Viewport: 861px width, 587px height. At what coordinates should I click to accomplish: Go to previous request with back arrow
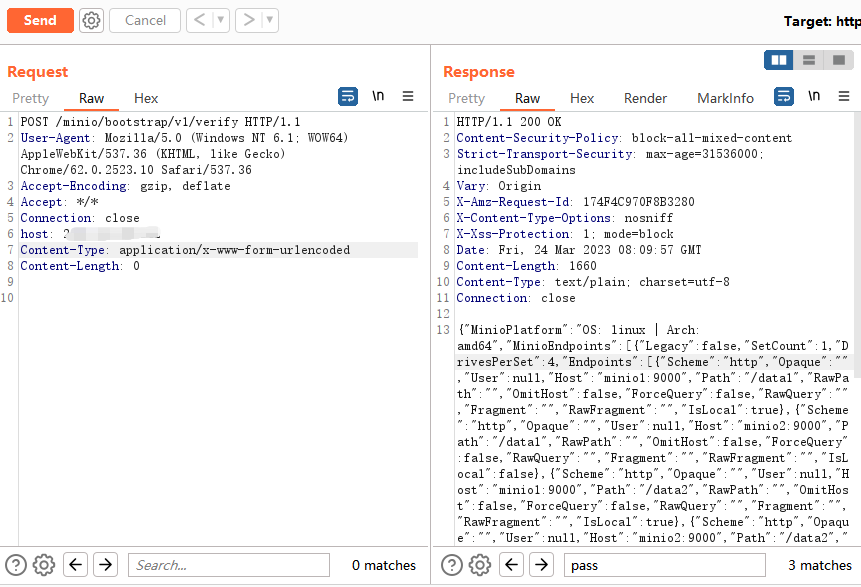coord(200,20)
